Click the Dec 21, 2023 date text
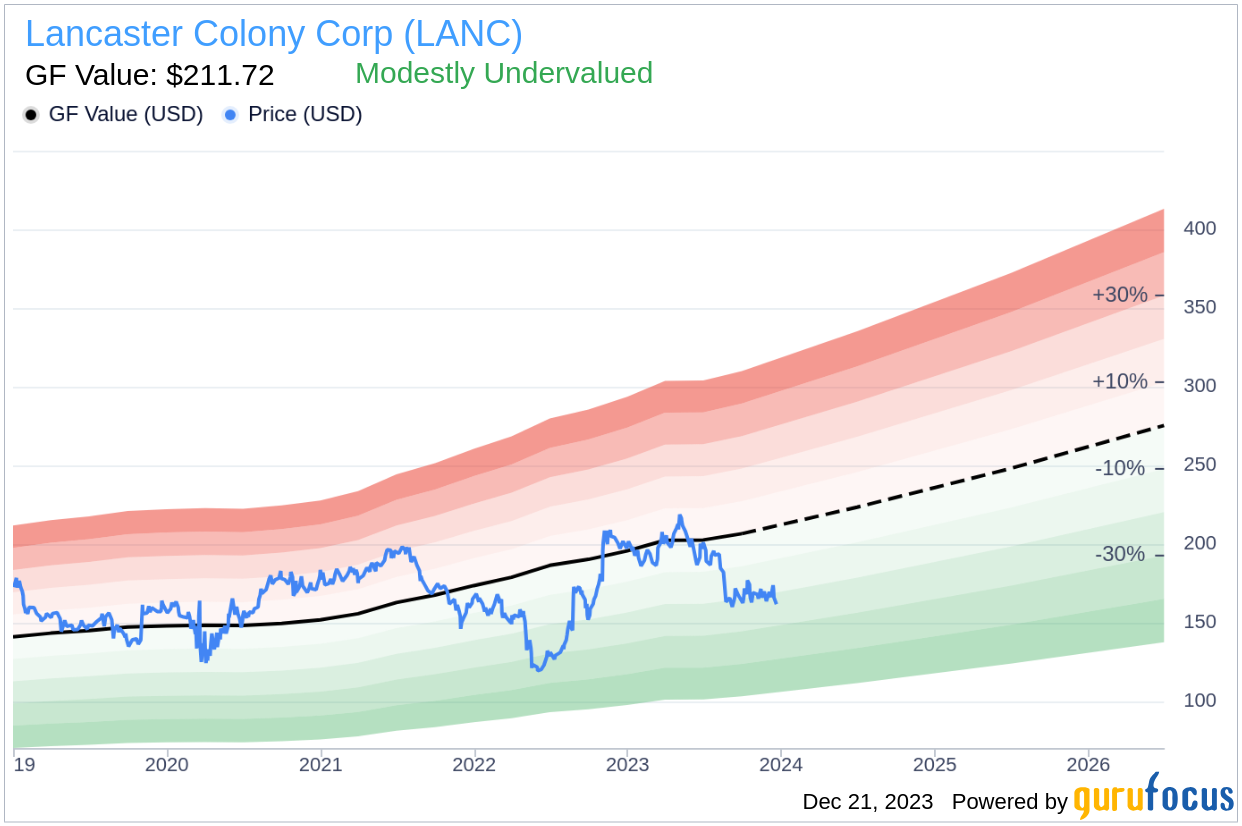The width and height of the screenshot is (1242, 826). 868,802
